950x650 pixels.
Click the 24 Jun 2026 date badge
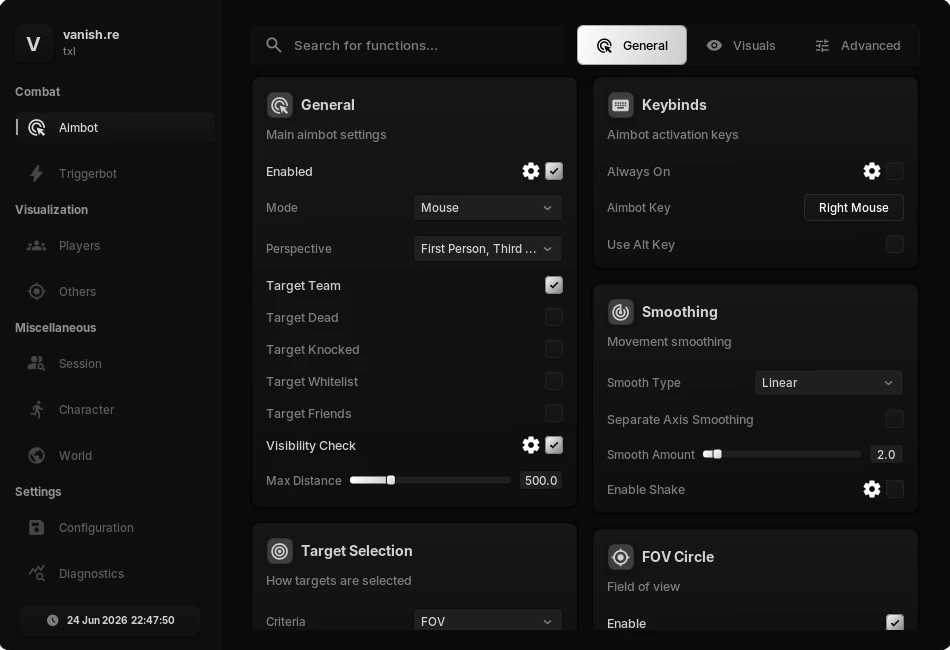(x=110, y=620)
